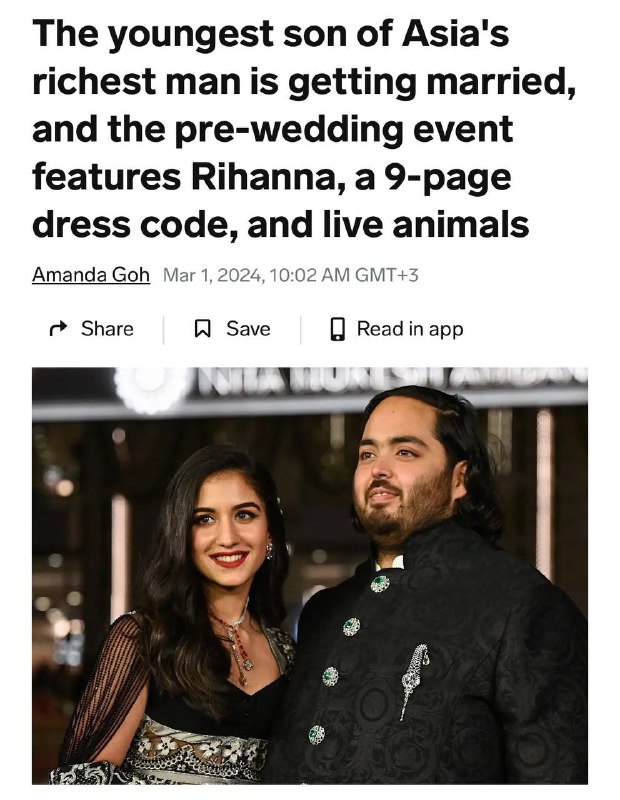This screenshot has height=800, width=620.
Task: Click the woman's red necklace in photo
Action: 236,644
